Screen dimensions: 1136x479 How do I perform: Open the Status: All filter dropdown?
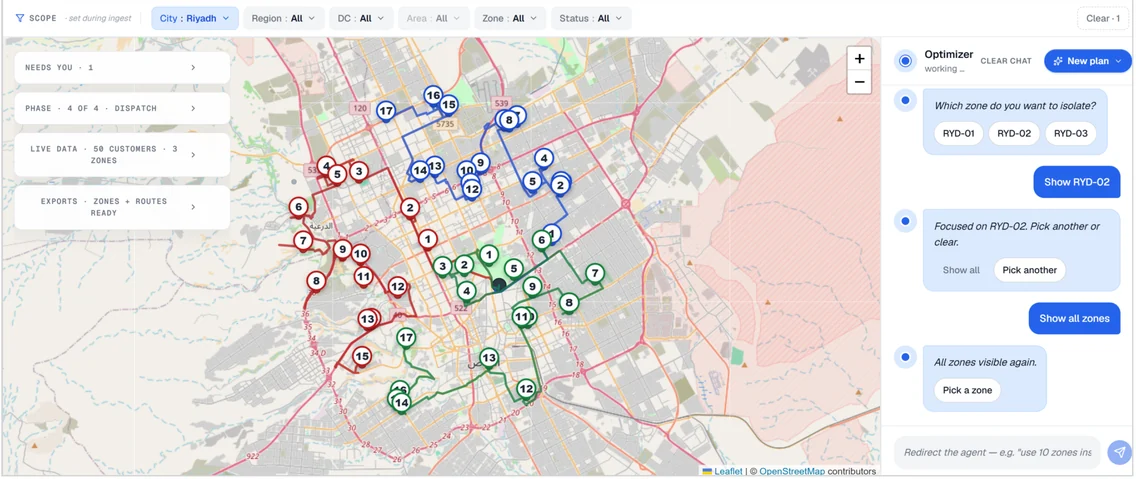click(591, 18)
